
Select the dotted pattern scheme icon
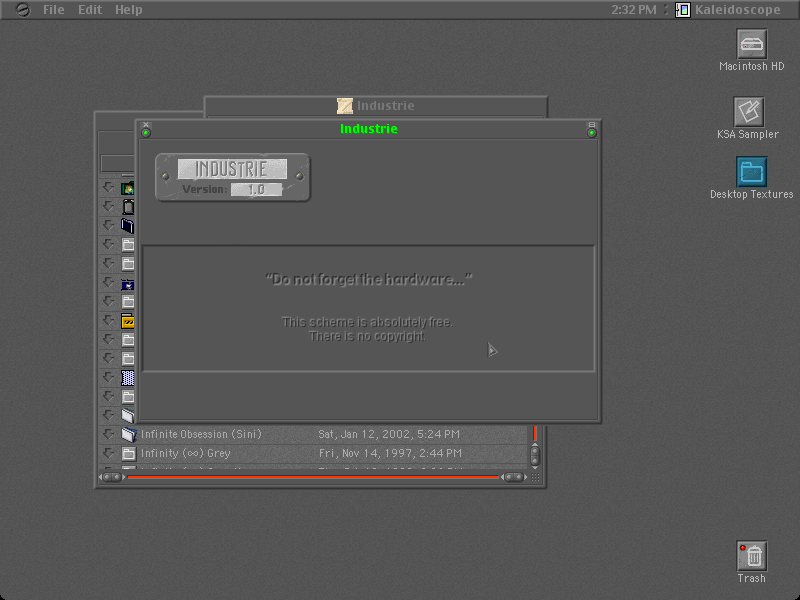pyautogui.click(x=128, y=378)
